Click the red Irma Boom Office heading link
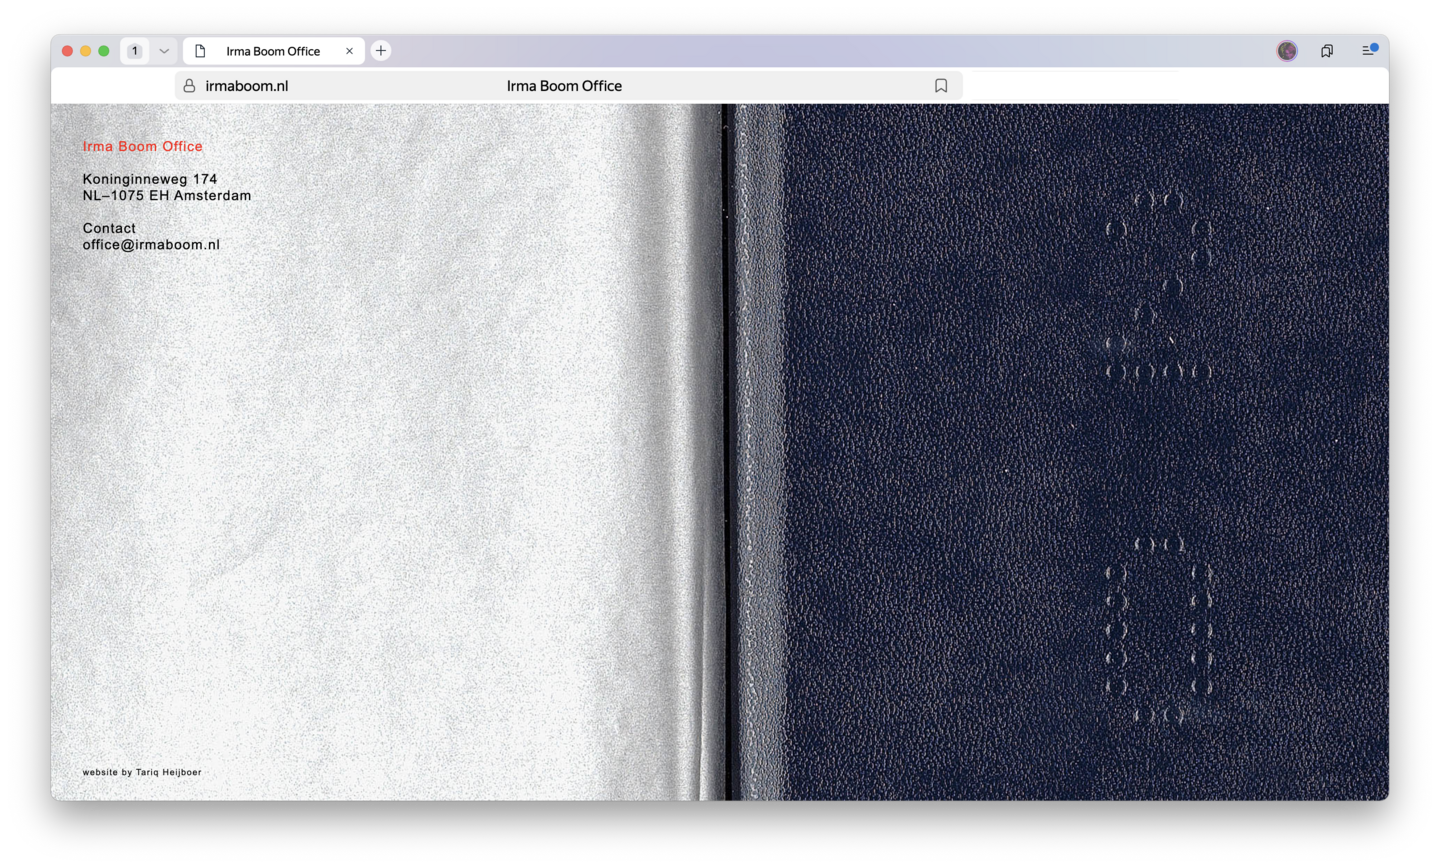 pos(143,146)
